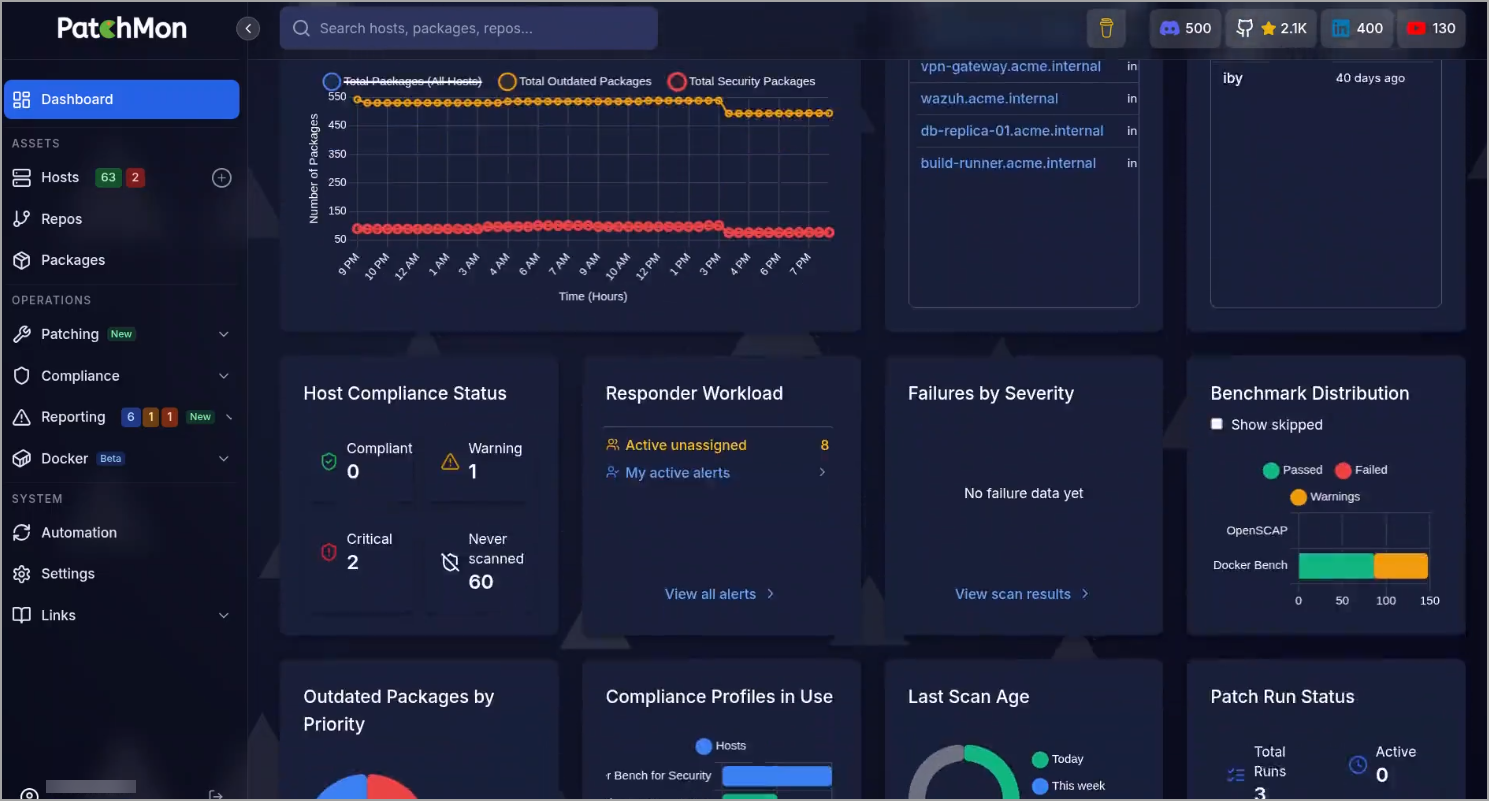Add a new host with the plus icon

[222, 177]
